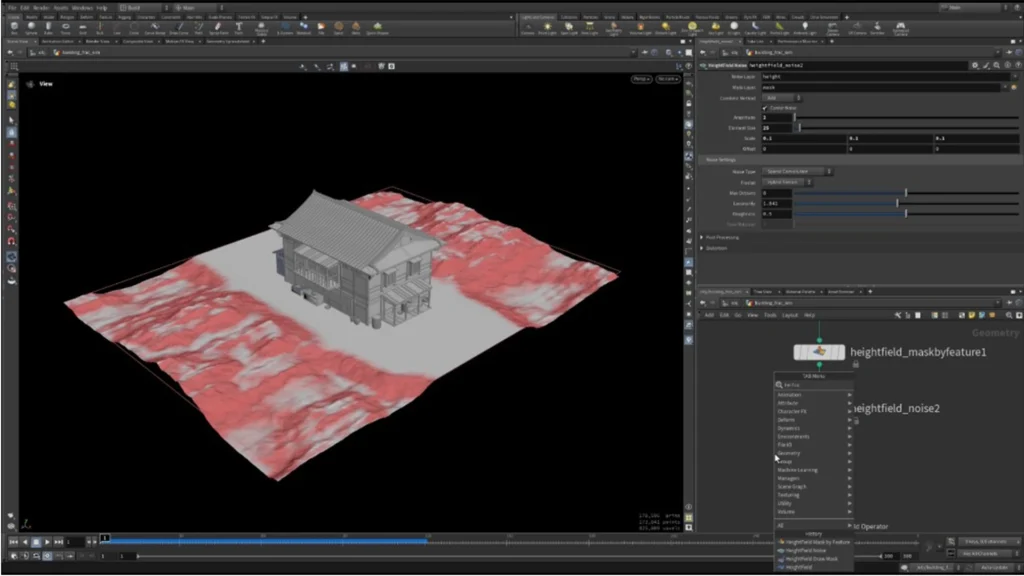Switch to the Lights and Cameras shelf tab
The width and height of the screenshot is (1024, 576).
(538, 17)
